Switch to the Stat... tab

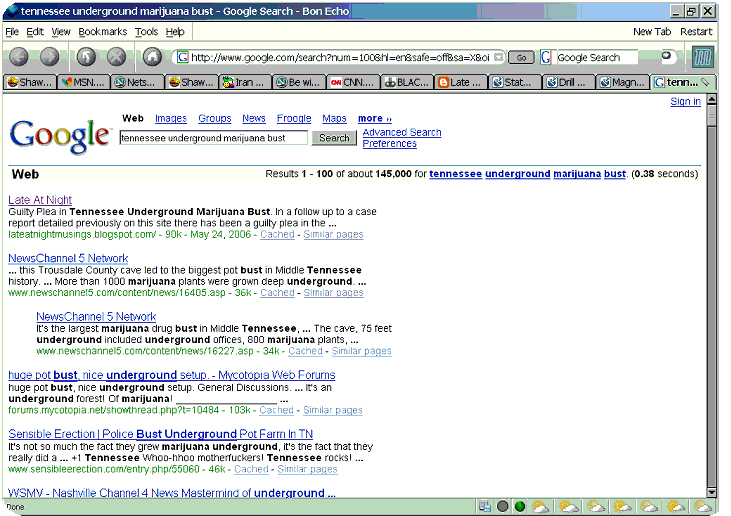coord(515,83)
